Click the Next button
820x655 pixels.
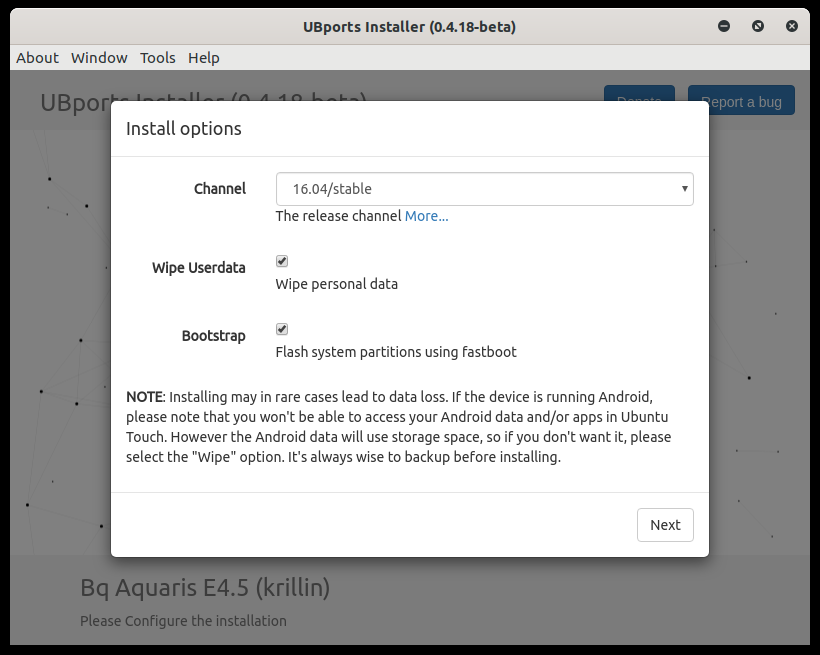tap(665, 525)
